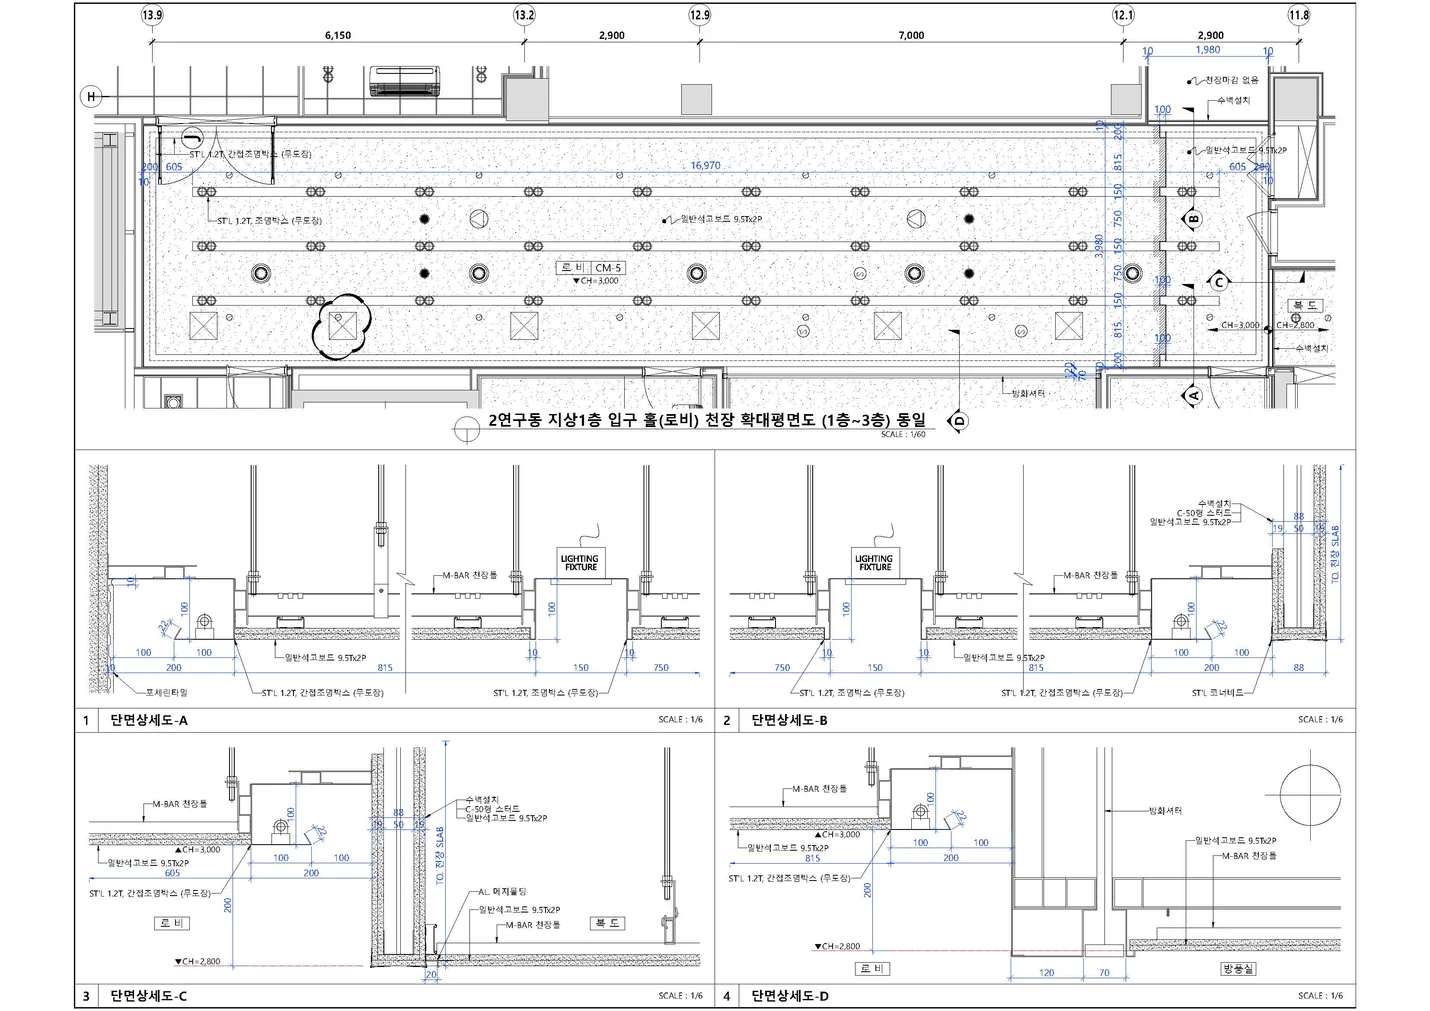Click detail number 1 box

pyautogui.click(x=86, y=720)
